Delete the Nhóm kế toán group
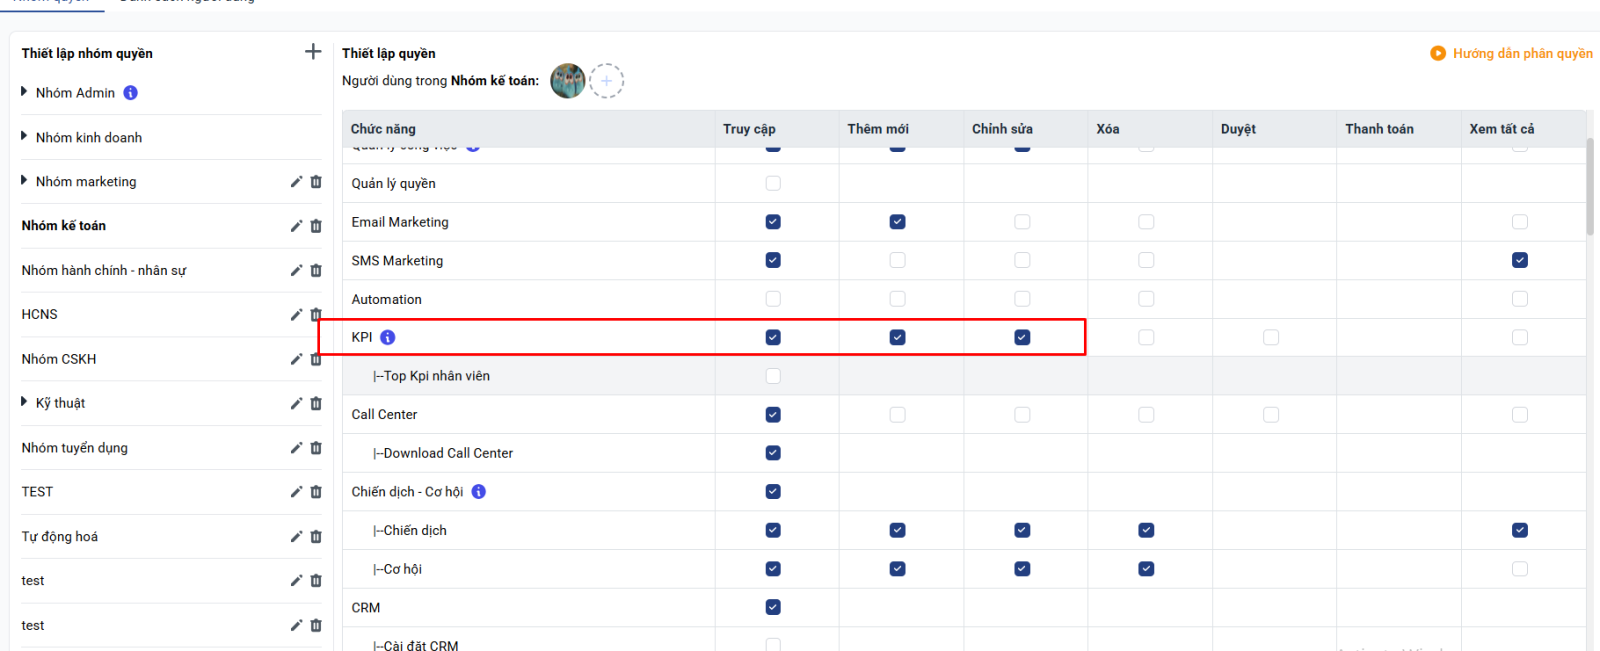Screen dimensions: 1600x651 [316, 226]
